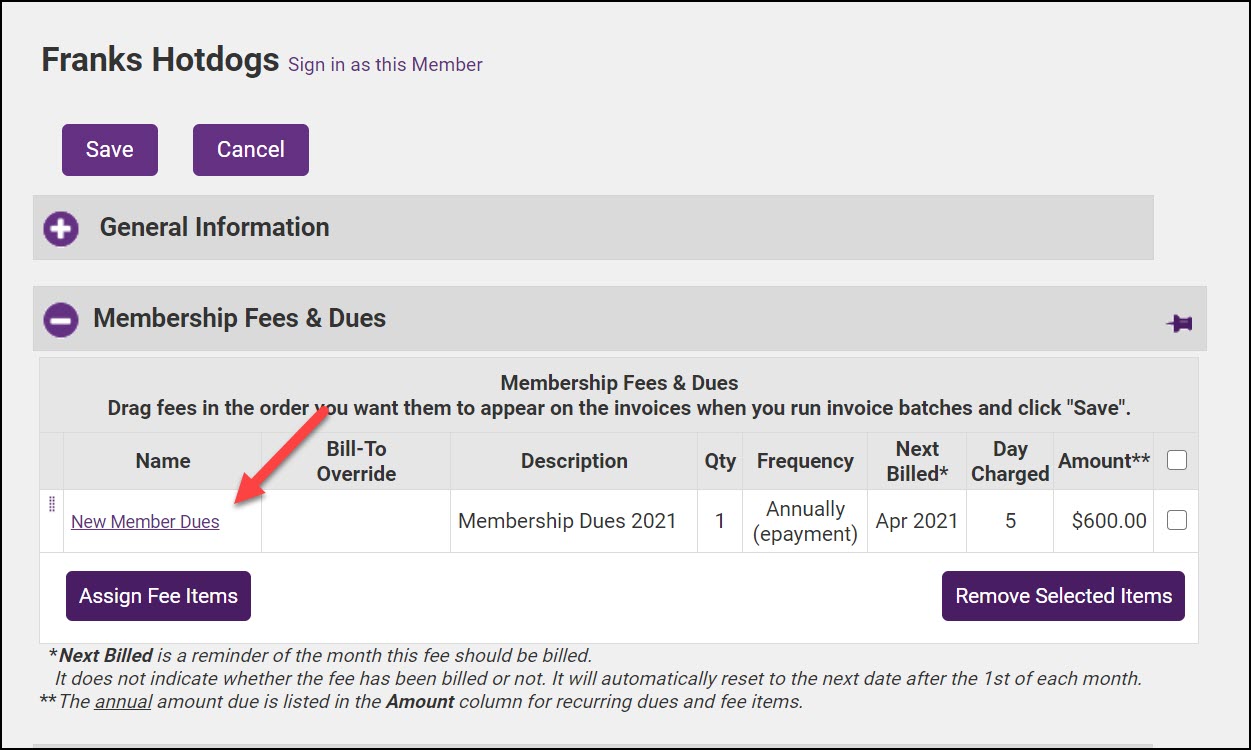Open the General Information section header
Screen dimensions: 1251x750
click(x=214, y=227)
